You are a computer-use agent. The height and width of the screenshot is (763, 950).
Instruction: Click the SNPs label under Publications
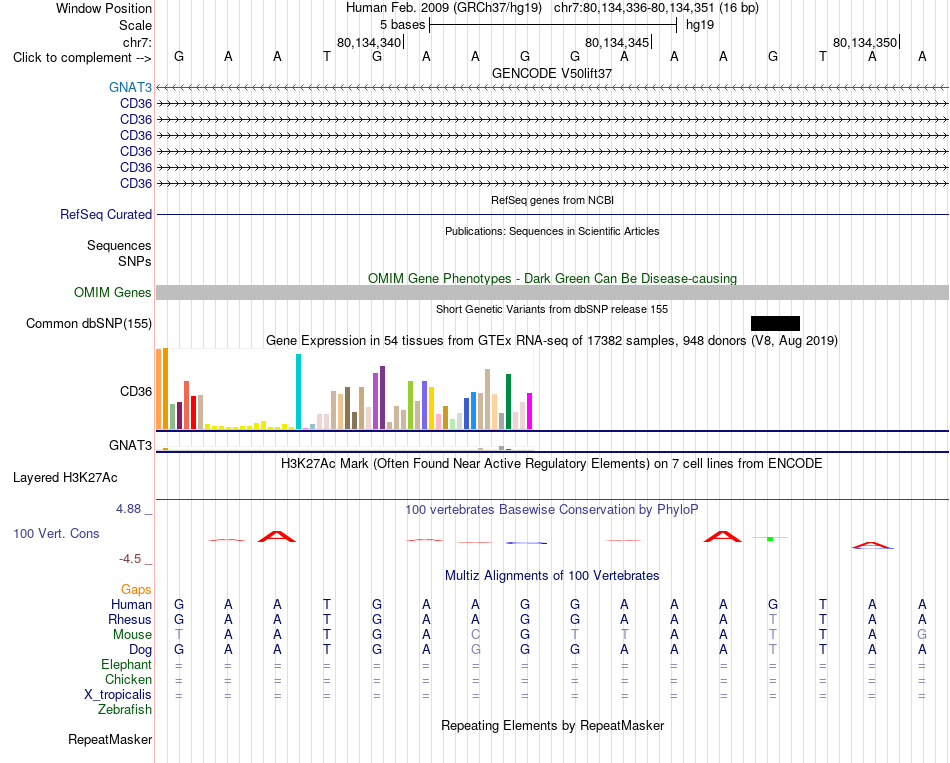tap(135, 261)
